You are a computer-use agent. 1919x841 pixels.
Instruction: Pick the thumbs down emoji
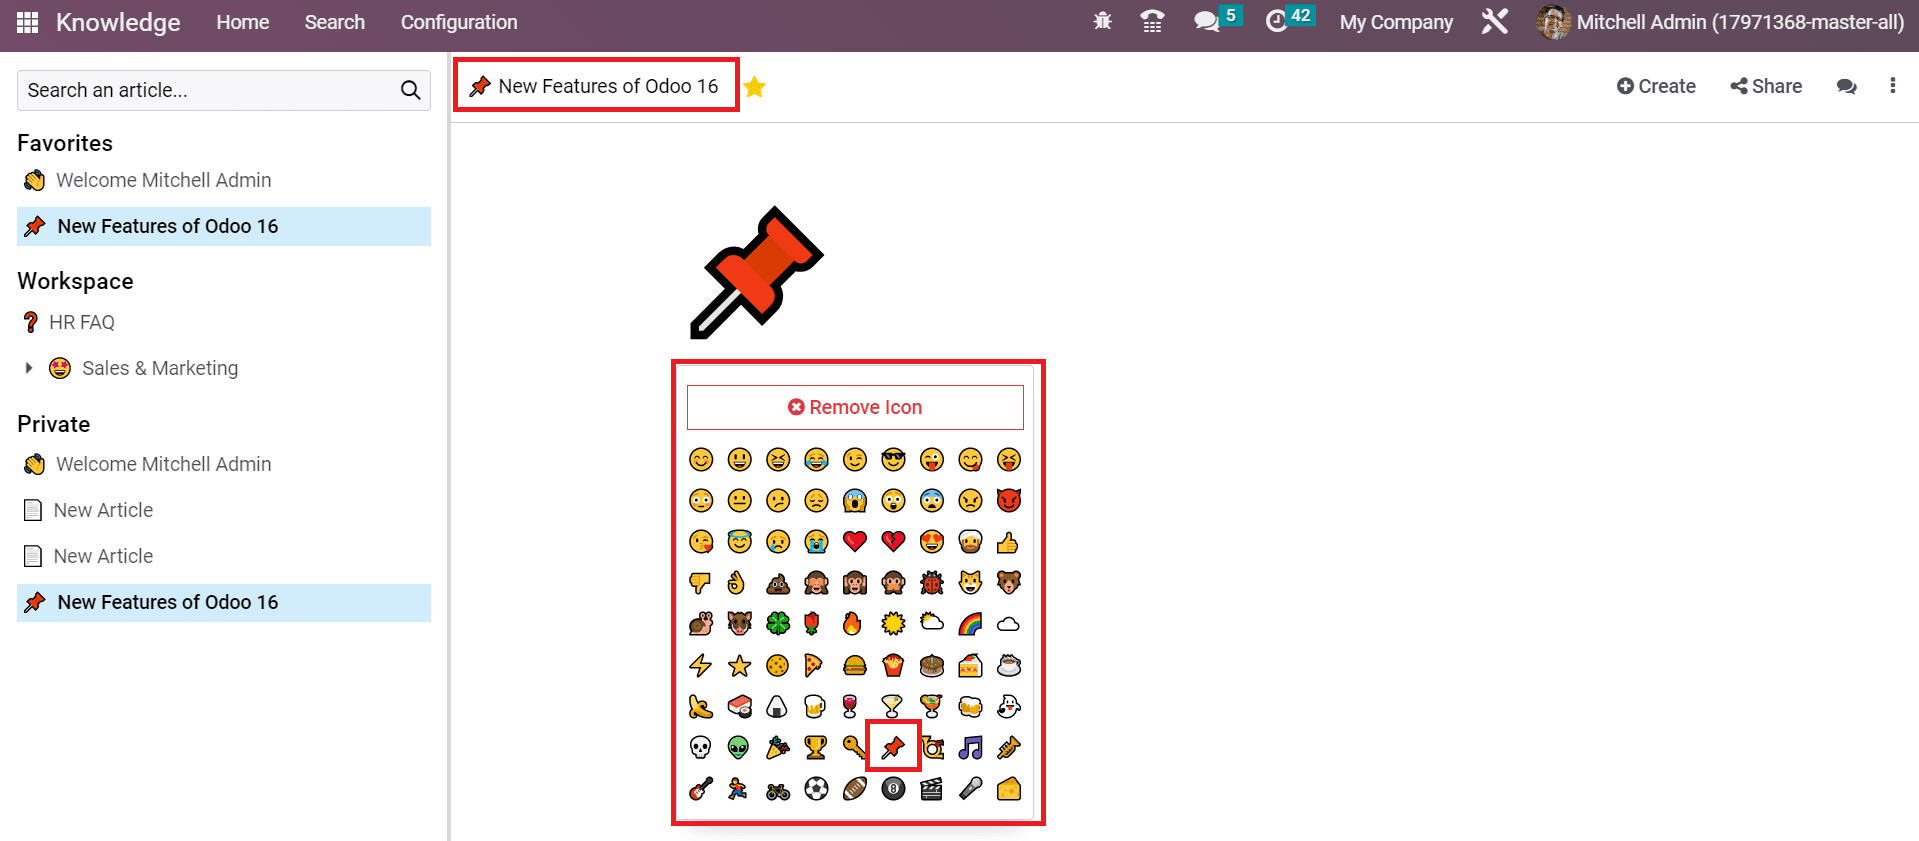[x=701, y=583]
